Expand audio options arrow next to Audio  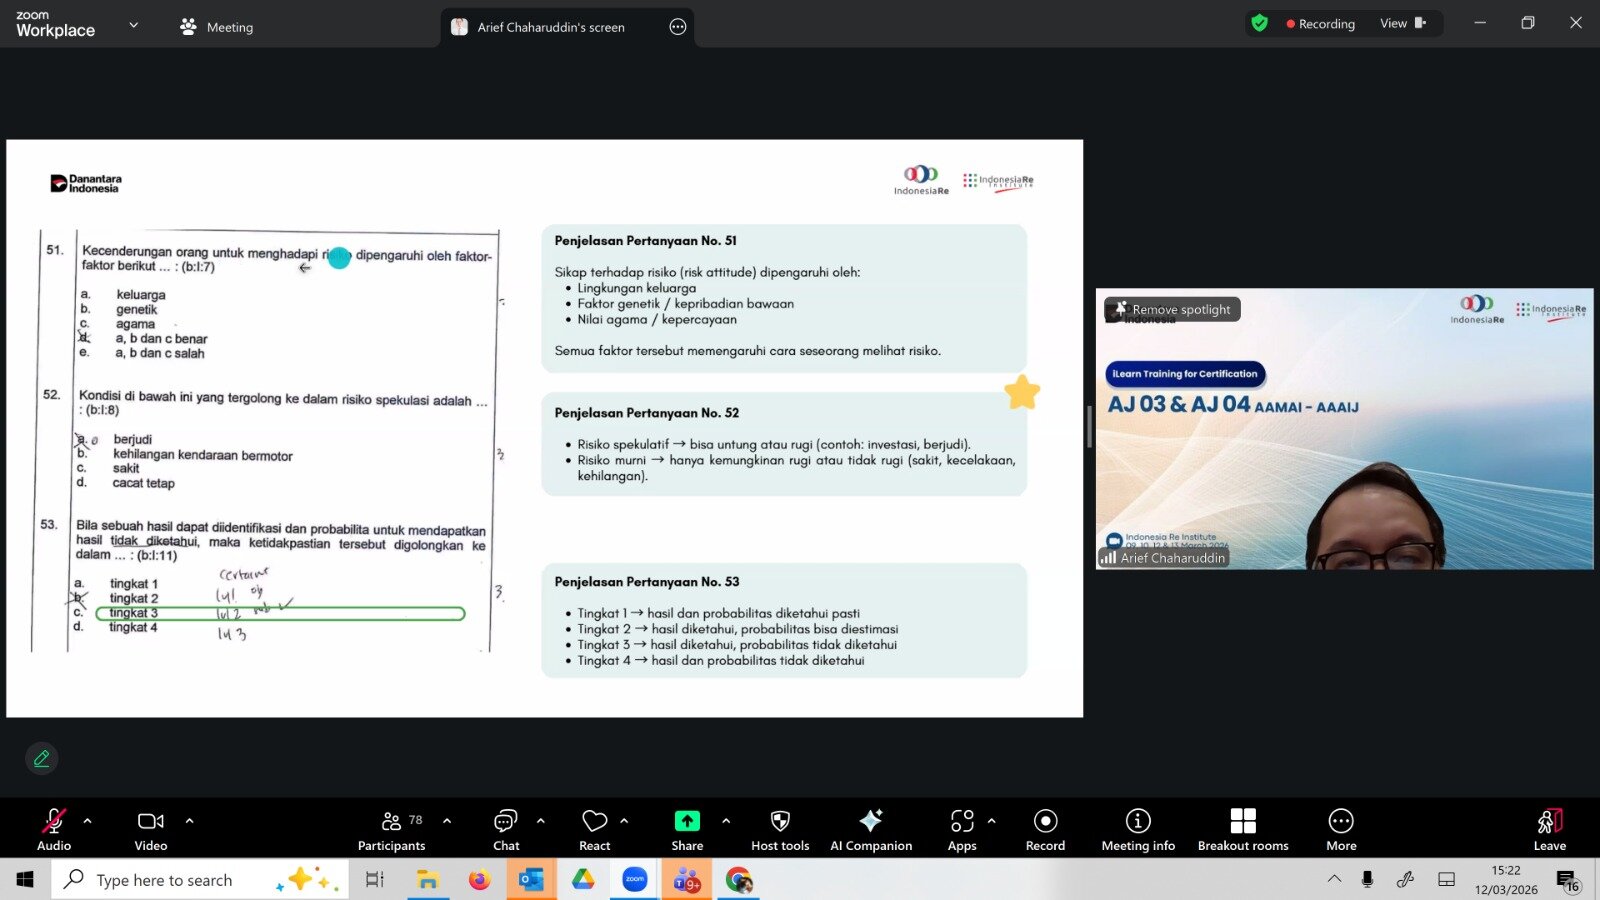pos(88,821)
